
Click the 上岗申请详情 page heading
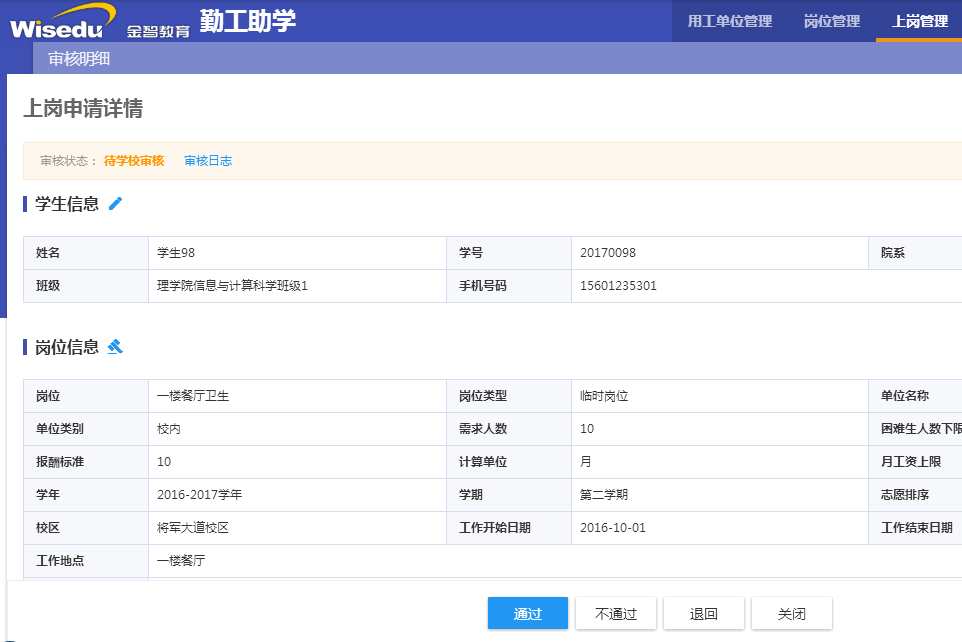83,109
